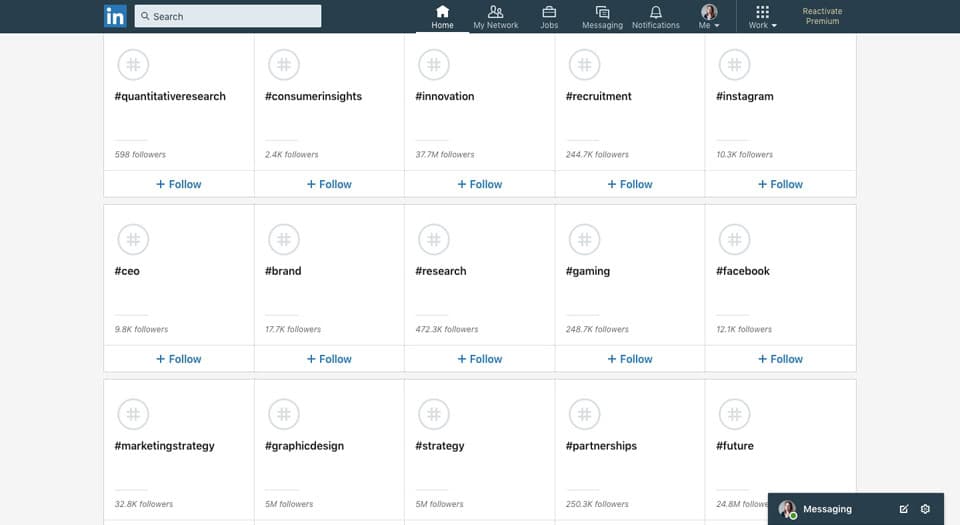960x525 pixels.
Task: Click '37.7M followers' under #innovation
Action: pyautogui.click(x=444, y=155)
